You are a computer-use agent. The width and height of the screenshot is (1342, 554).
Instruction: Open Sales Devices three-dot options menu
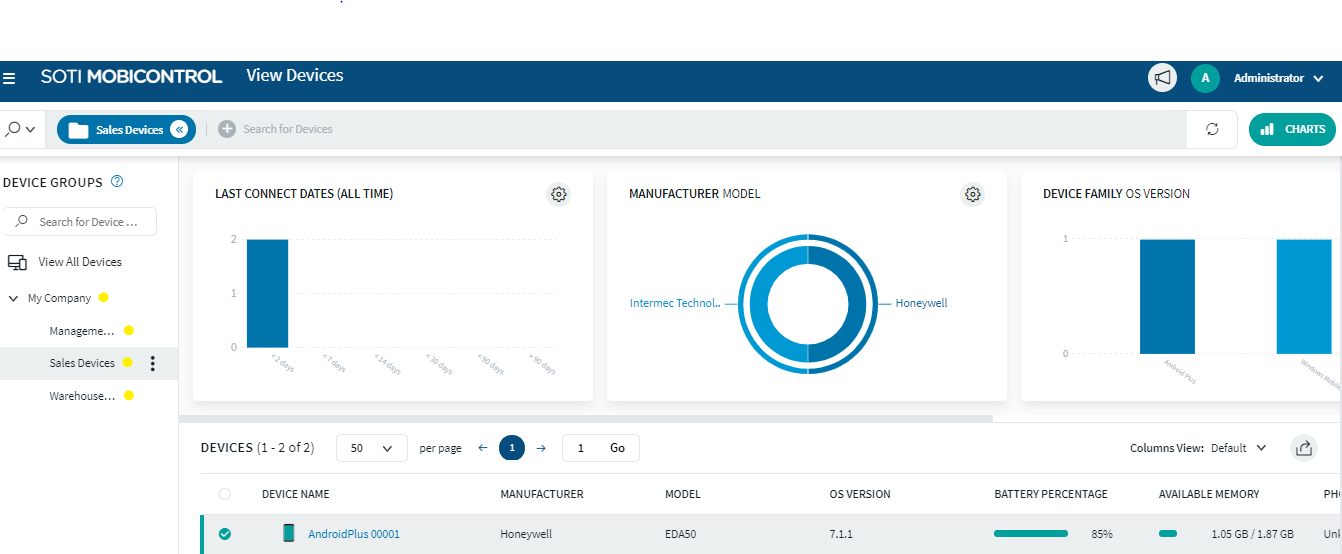[152, 363]
